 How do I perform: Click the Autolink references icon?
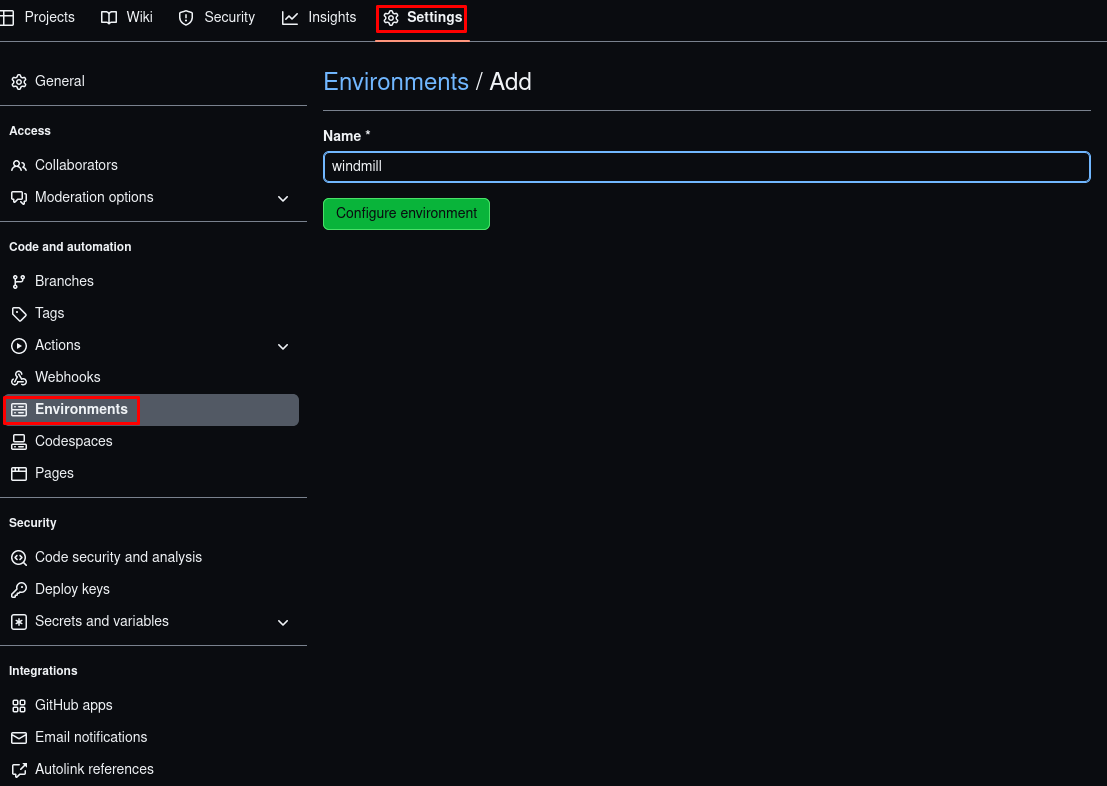(x=19, y=770)
